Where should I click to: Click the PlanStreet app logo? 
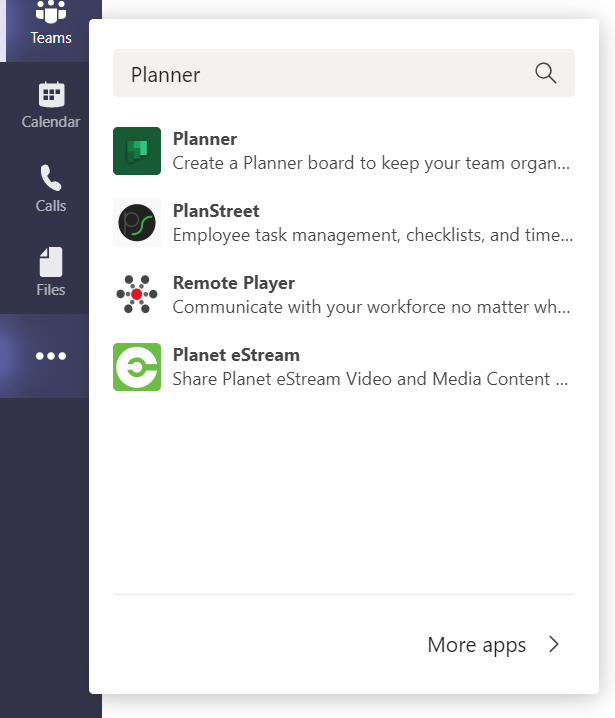point(137,223)
